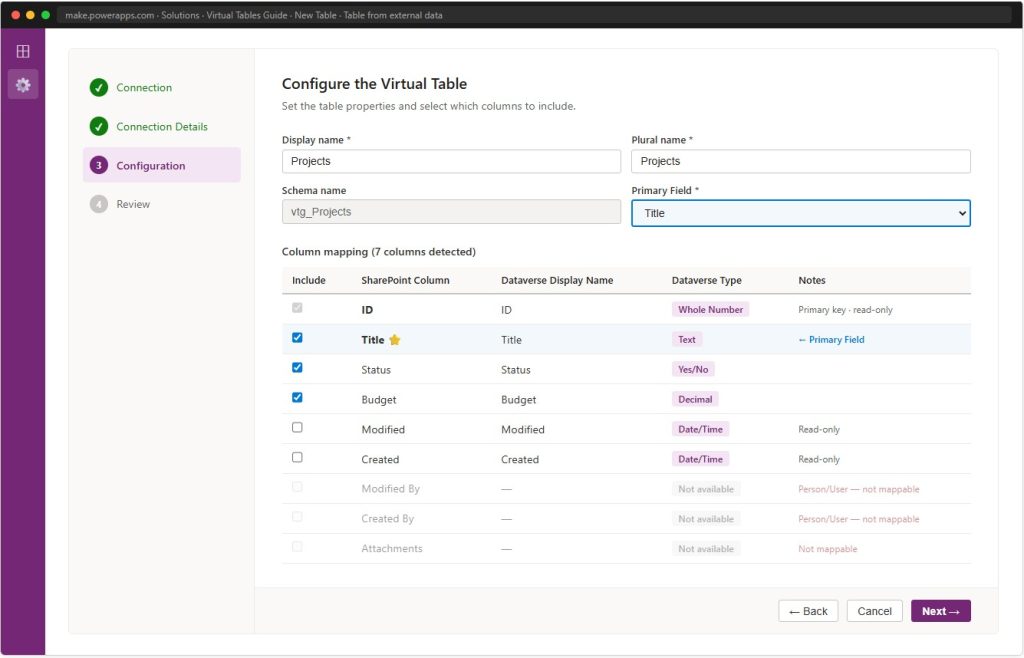Click the Modified By row label
Screen dimensions: 1024x658
click(391, 489)
